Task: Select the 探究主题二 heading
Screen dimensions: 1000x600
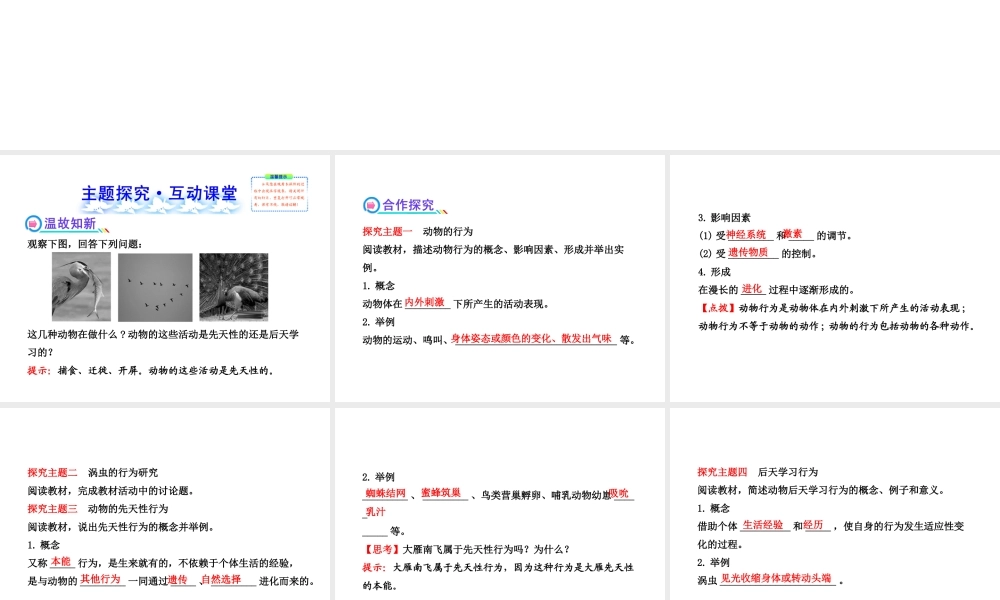Action: tap(52, 472)
